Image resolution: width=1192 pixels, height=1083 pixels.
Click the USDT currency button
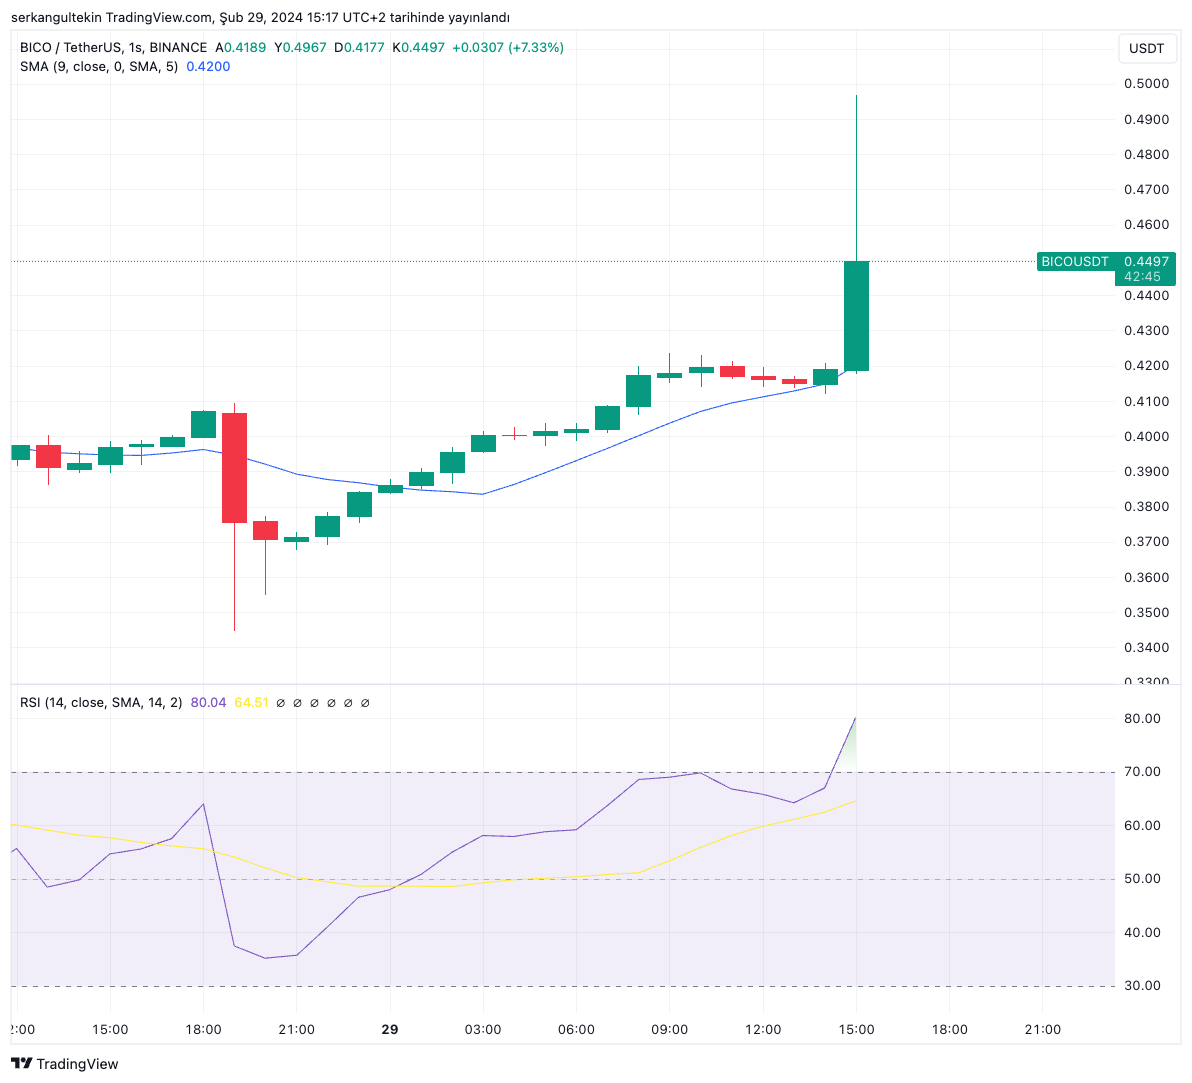1146,48
